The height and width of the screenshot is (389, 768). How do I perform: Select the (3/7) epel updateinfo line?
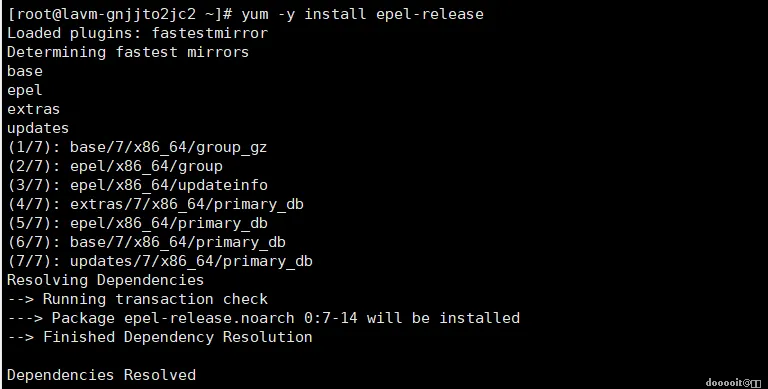point(137,185)
